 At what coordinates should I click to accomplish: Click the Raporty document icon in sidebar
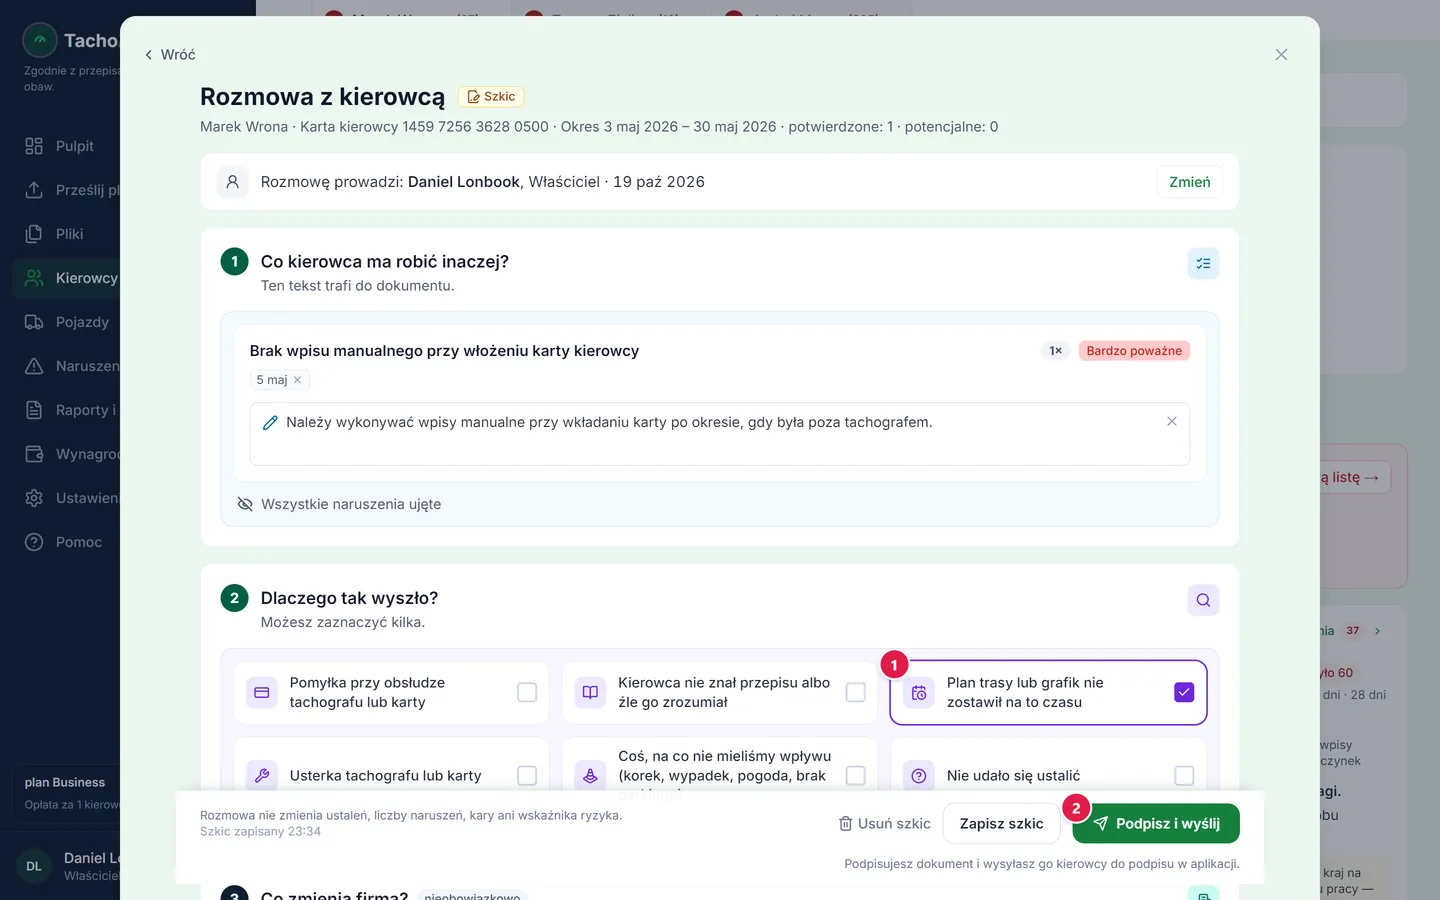pos(34,410)
